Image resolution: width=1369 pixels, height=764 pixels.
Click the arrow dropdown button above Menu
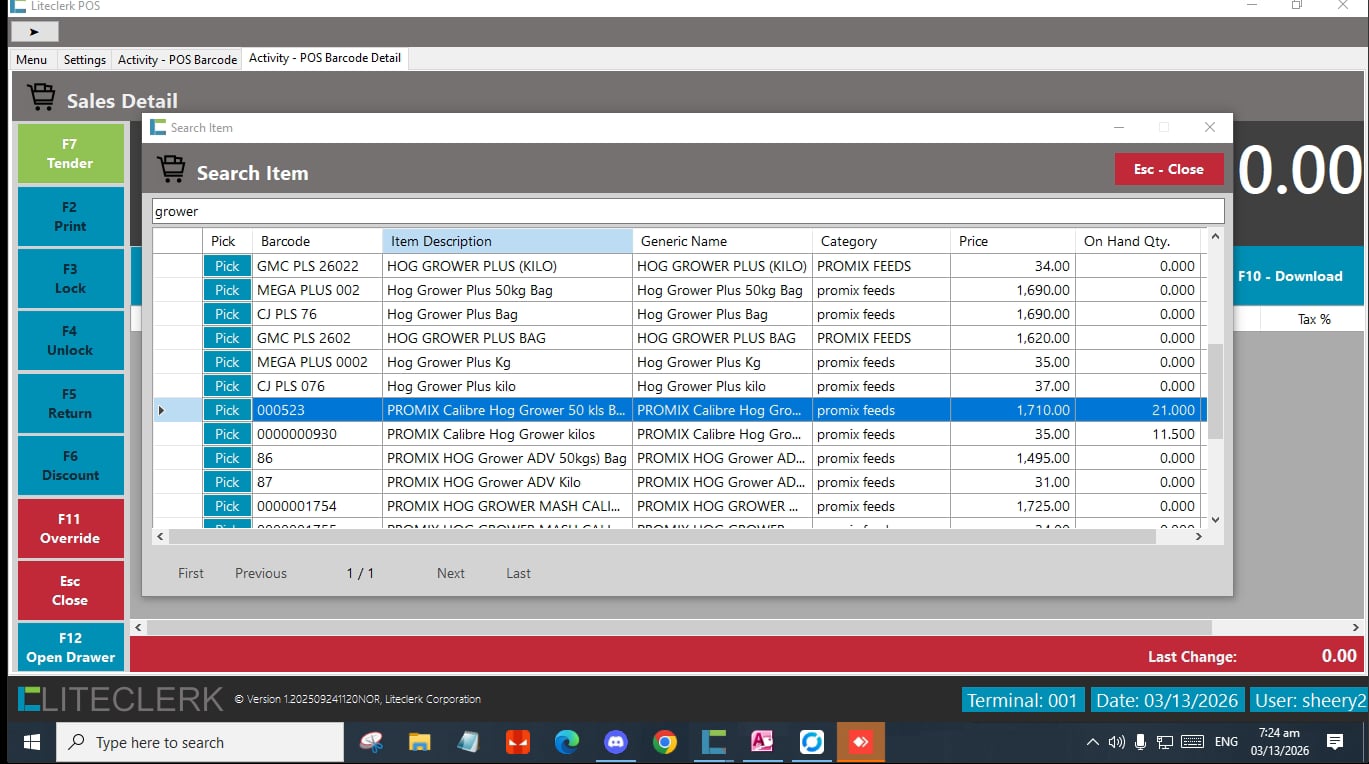click(x=35, y=32)
